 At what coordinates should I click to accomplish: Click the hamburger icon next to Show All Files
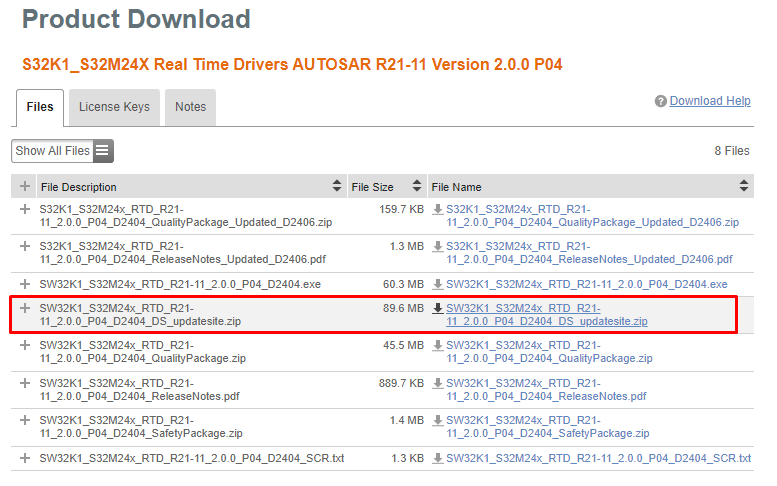[103, 151]
